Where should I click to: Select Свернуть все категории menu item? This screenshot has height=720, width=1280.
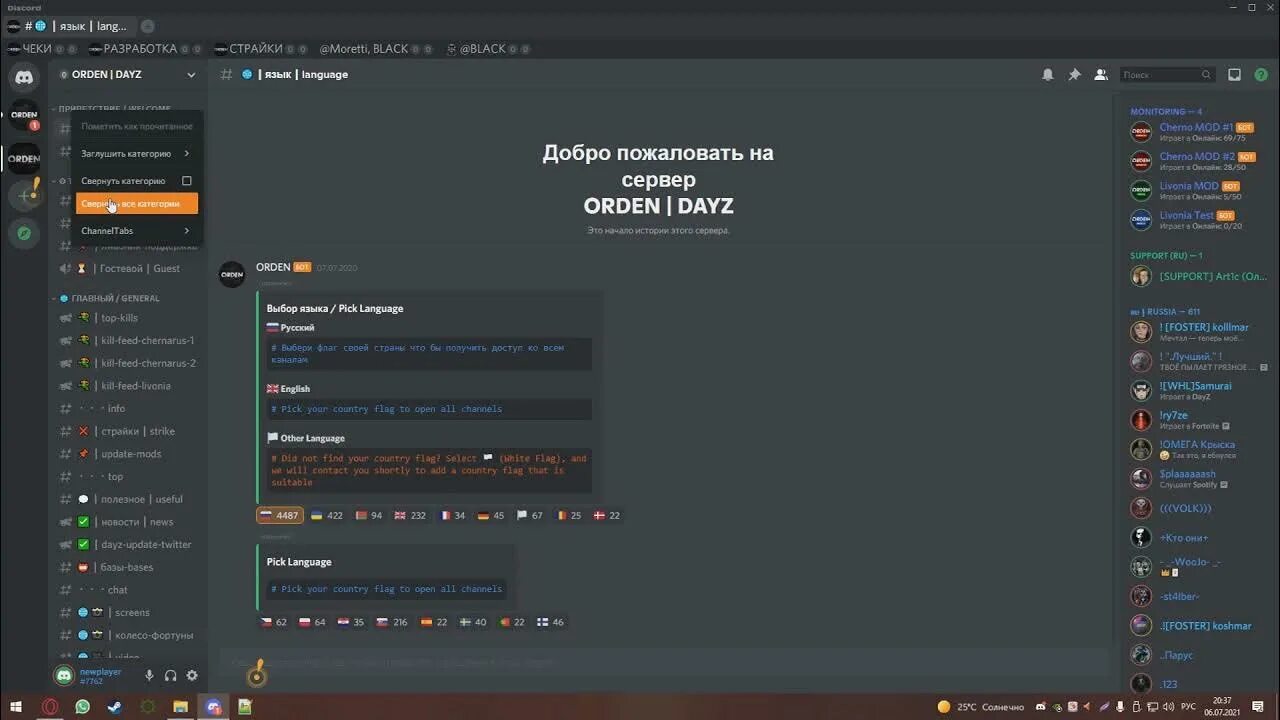point(137,203)
